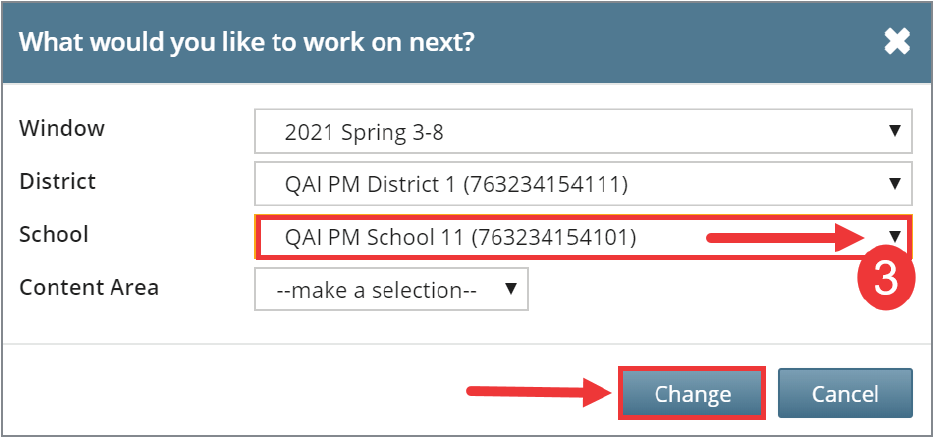934x437 pixels.
Task: Click the Content Area dropdown's small arrow
Action: pyautogui.click(x=511, y=289)
